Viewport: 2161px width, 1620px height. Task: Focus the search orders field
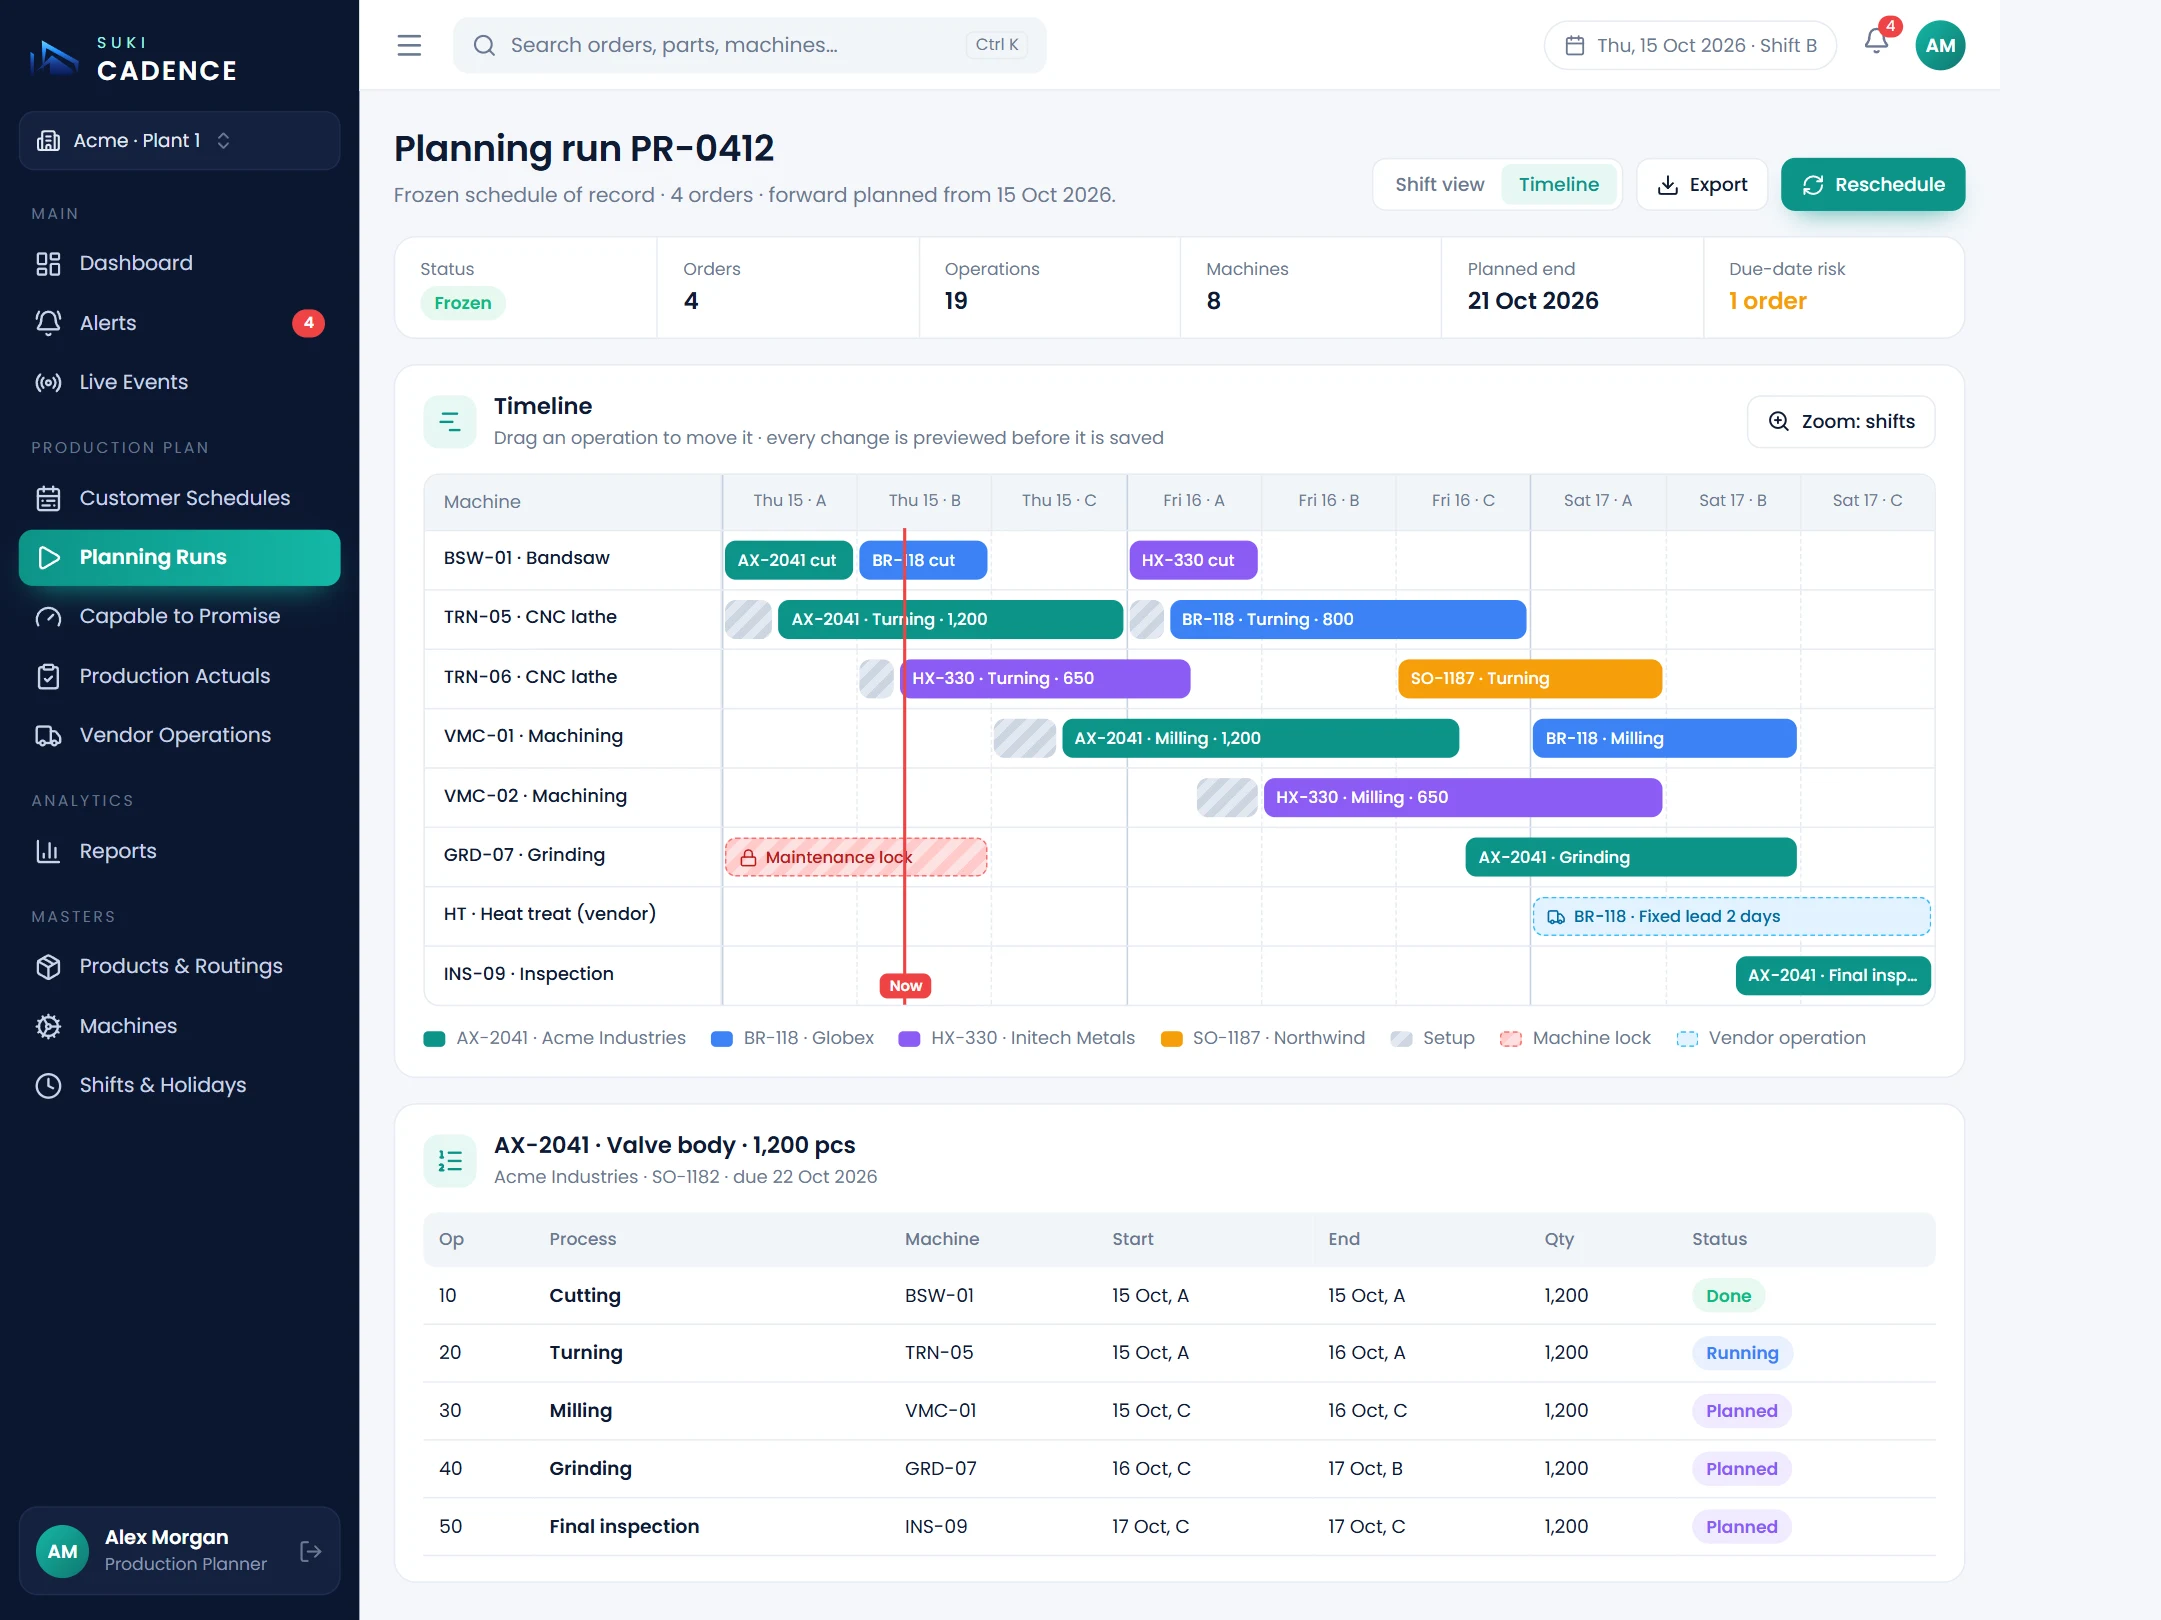pos(749,45)
